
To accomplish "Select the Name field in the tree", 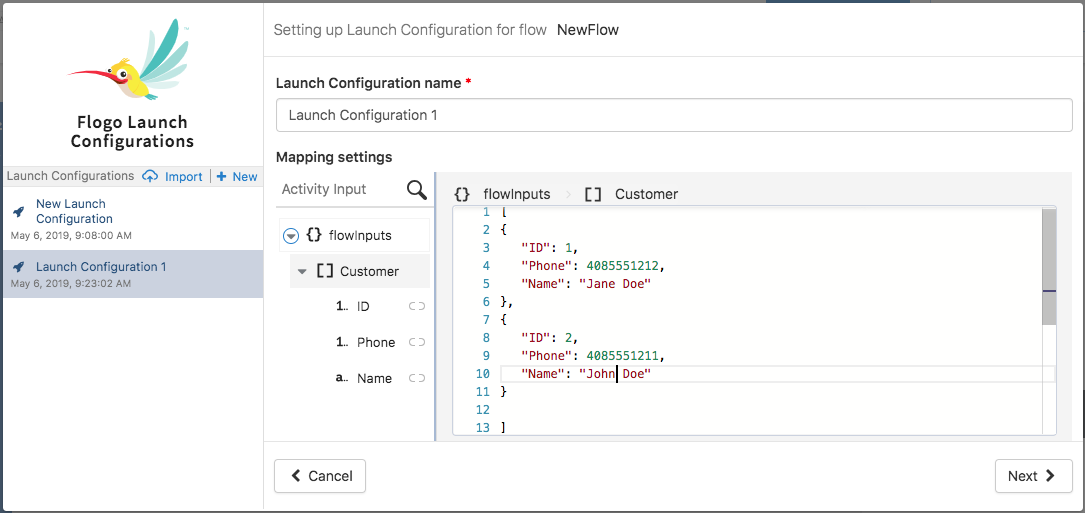I will [x=374, y=379].
